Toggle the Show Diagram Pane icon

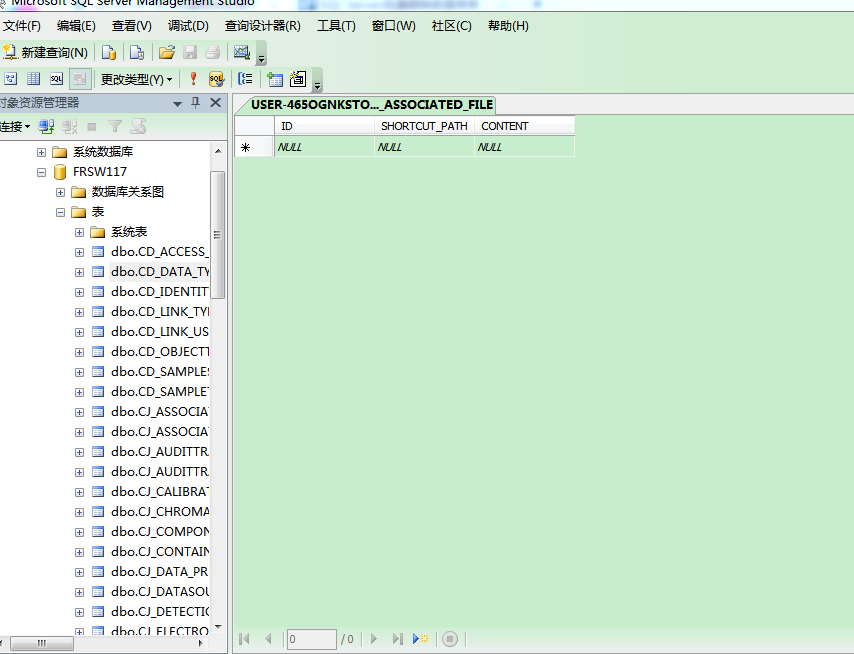[11, 79]
